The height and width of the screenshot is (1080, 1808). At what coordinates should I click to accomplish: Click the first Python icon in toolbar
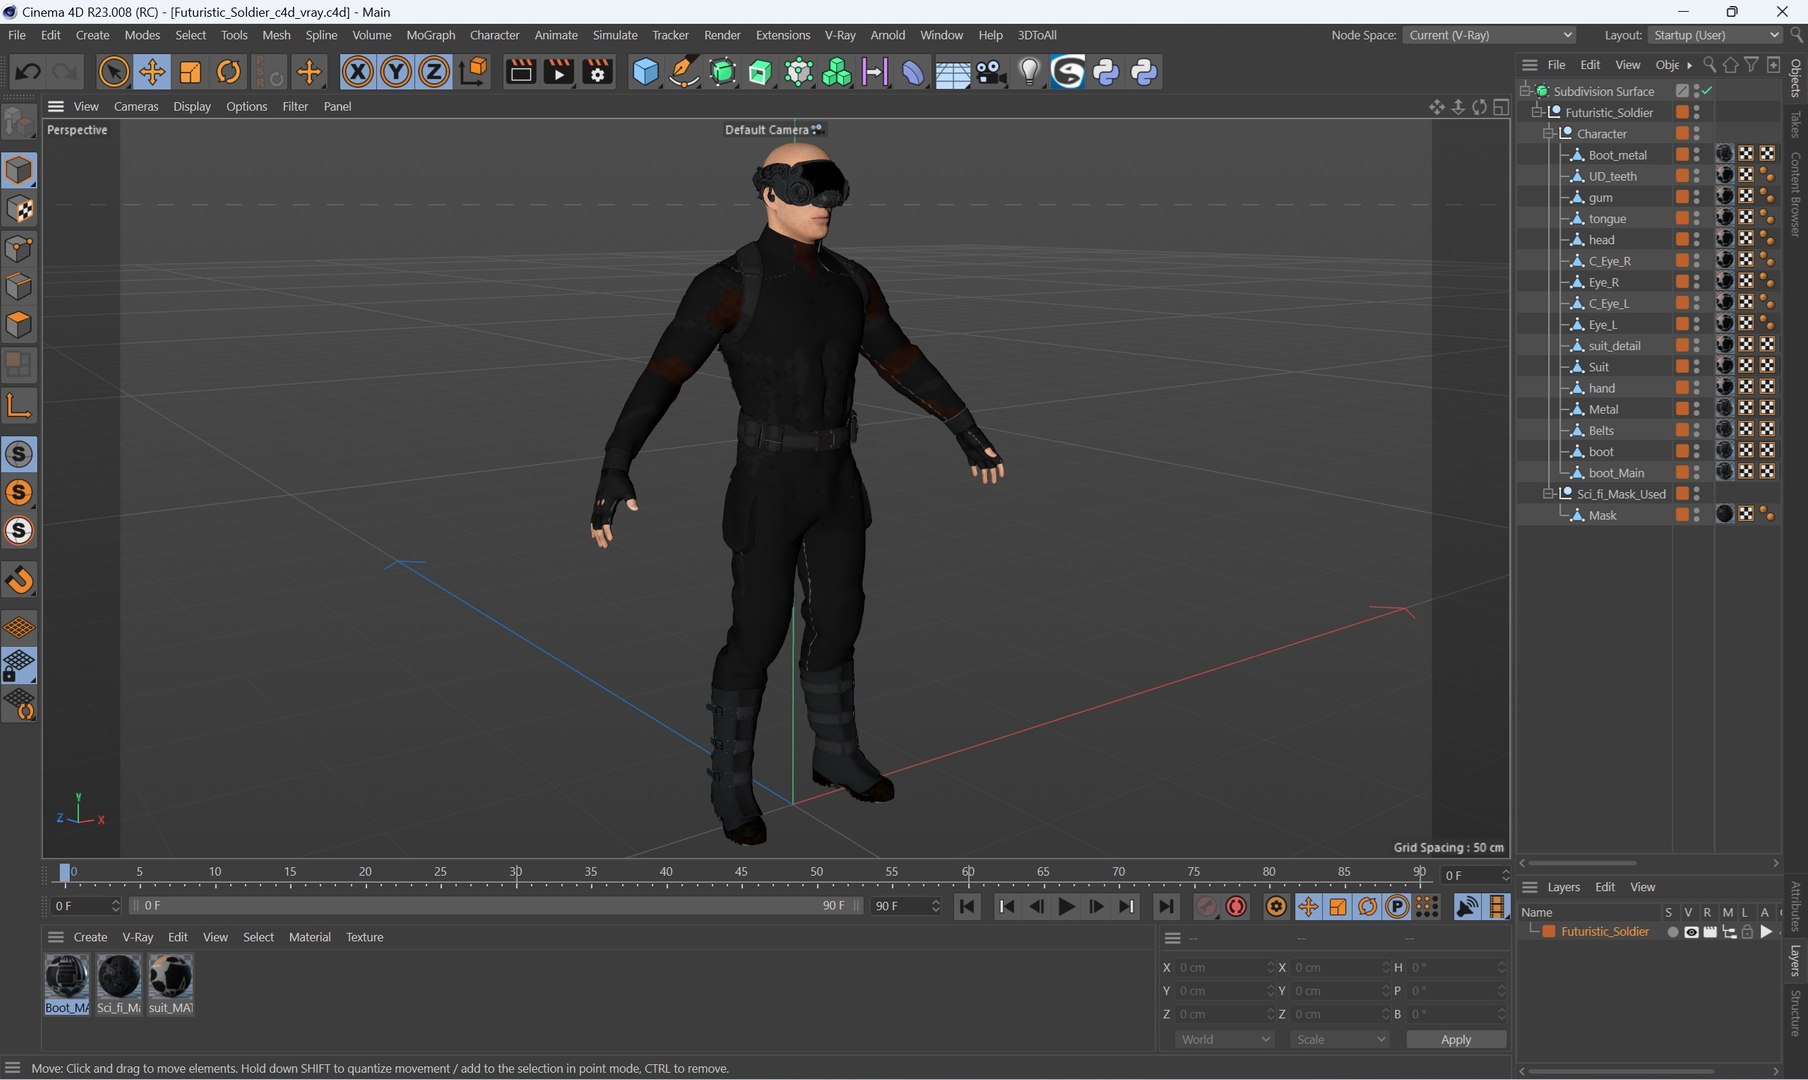pyautogui.click(x=1106, y=72)
